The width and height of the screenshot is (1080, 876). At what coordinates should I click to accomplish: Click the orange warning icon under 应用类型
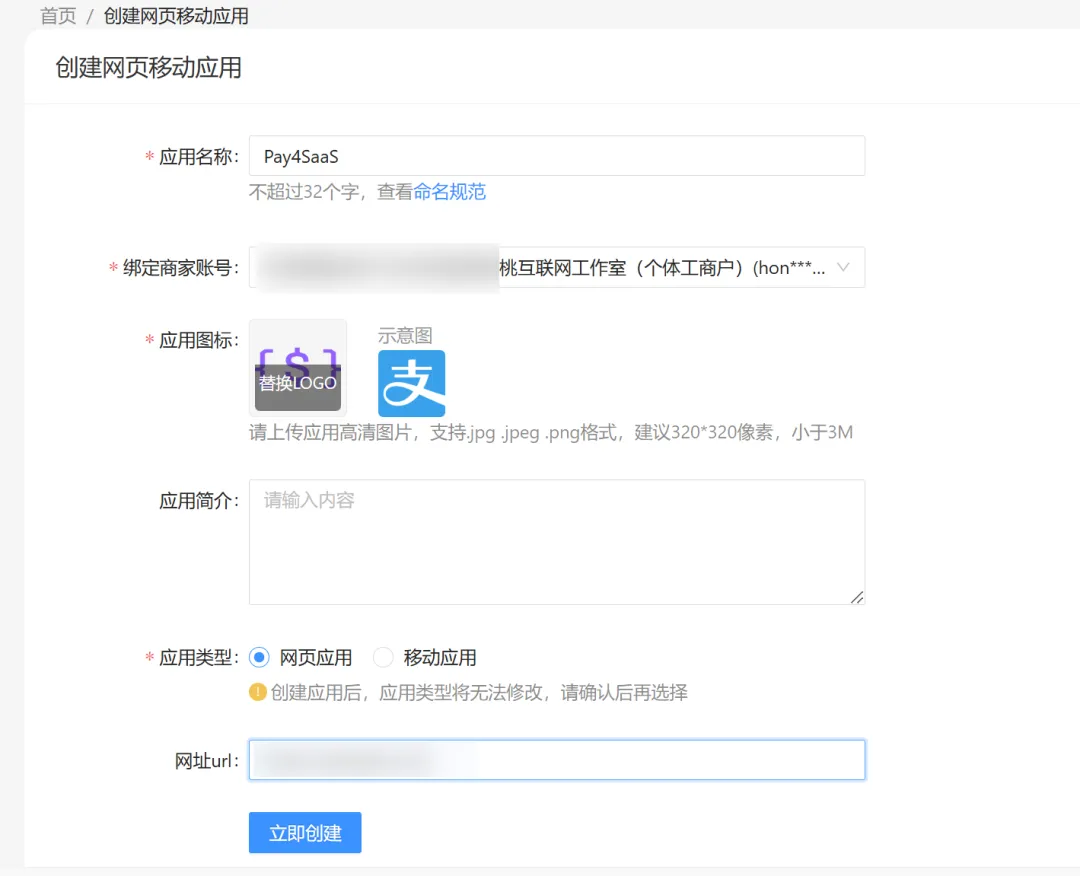258,692
